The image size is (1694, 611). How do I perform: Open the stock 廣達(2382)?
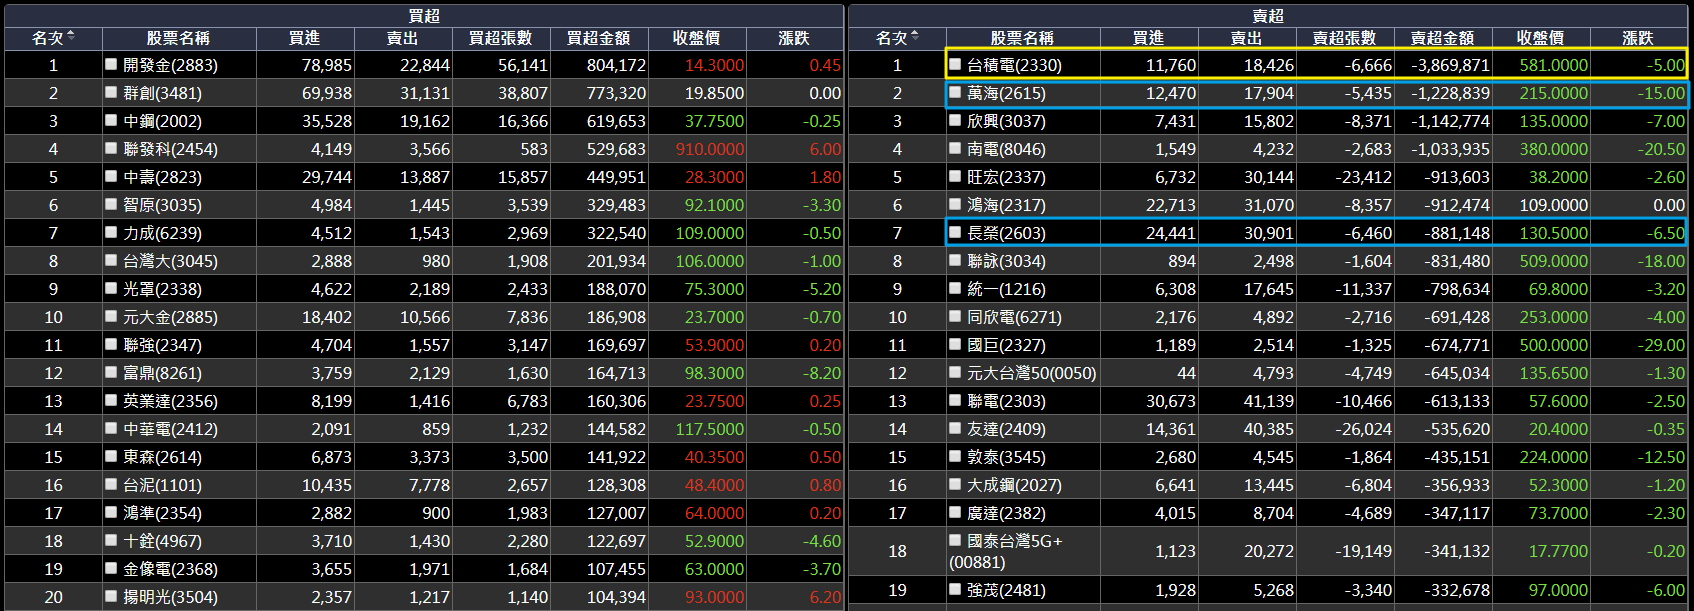click(x=1006, y=513)
